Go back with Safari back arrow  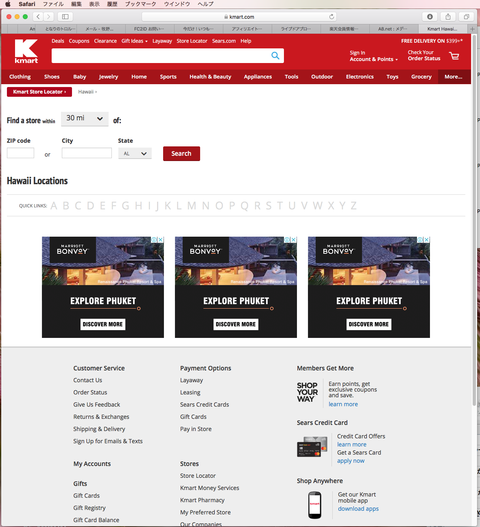click(38, 16)
